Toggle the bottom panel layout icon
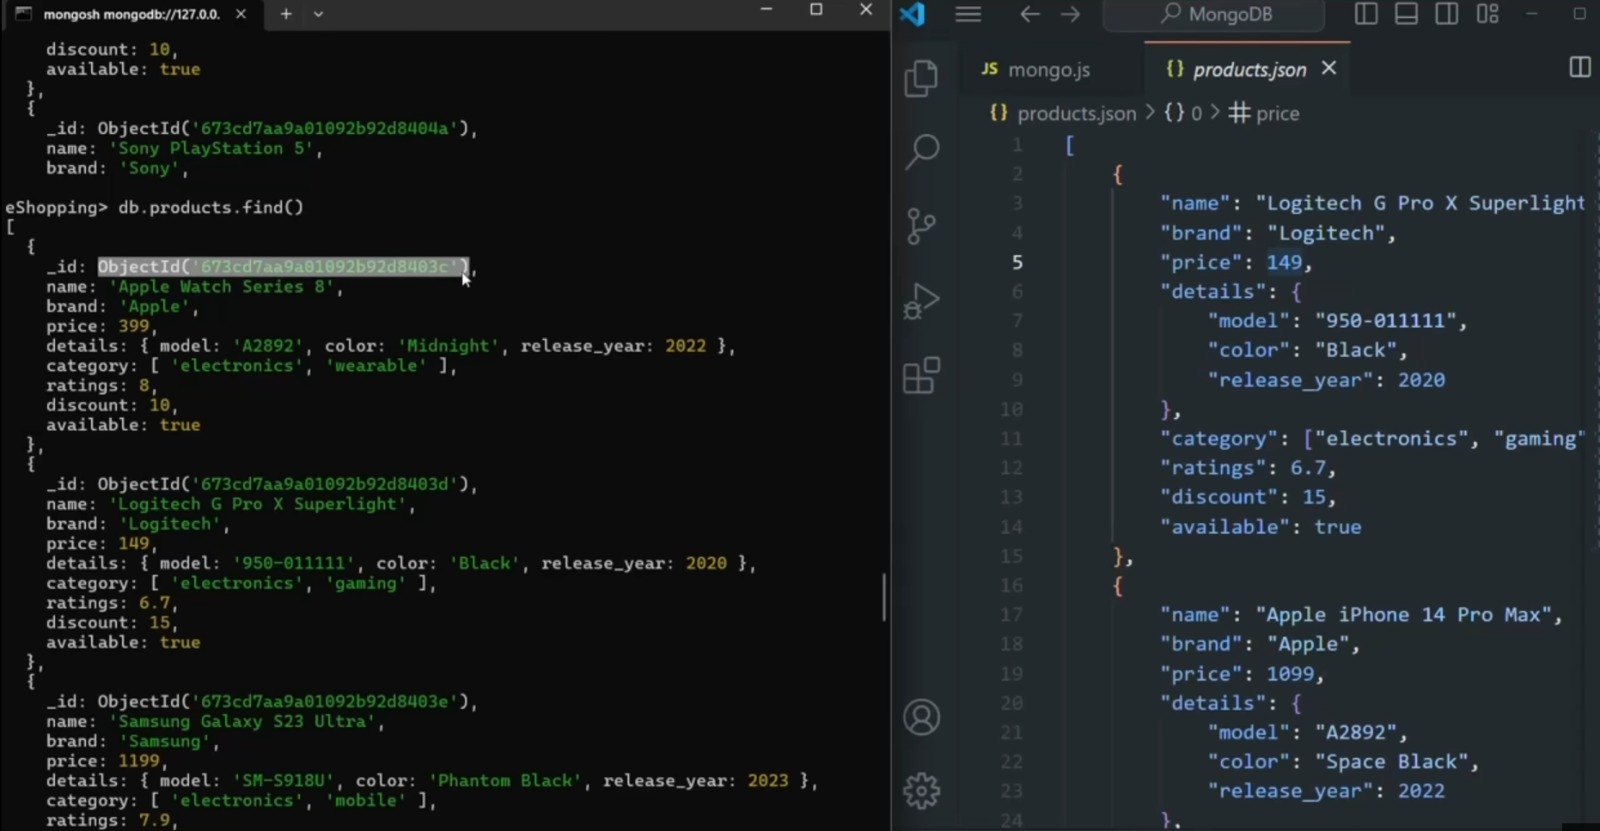Viewport: 1600px width, 831px height. pyautogui.click(x=1406, y=14)
